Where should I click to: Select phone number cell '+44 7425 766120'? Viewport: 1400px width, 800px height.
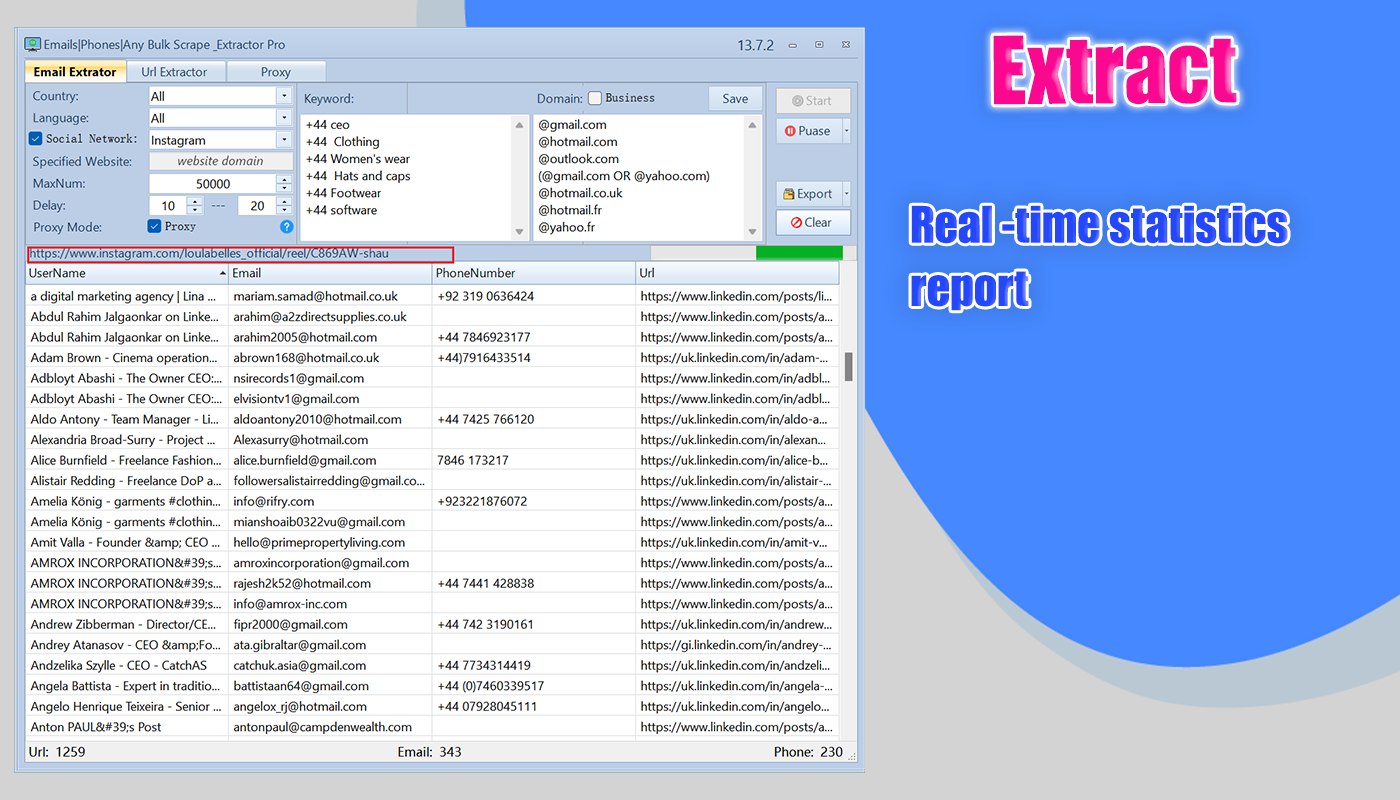tap(534, 419)
